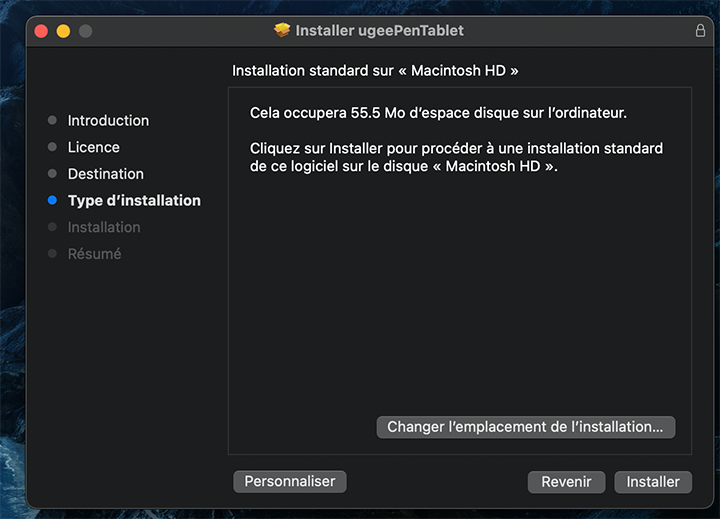Close the installer with the red button

41,31
